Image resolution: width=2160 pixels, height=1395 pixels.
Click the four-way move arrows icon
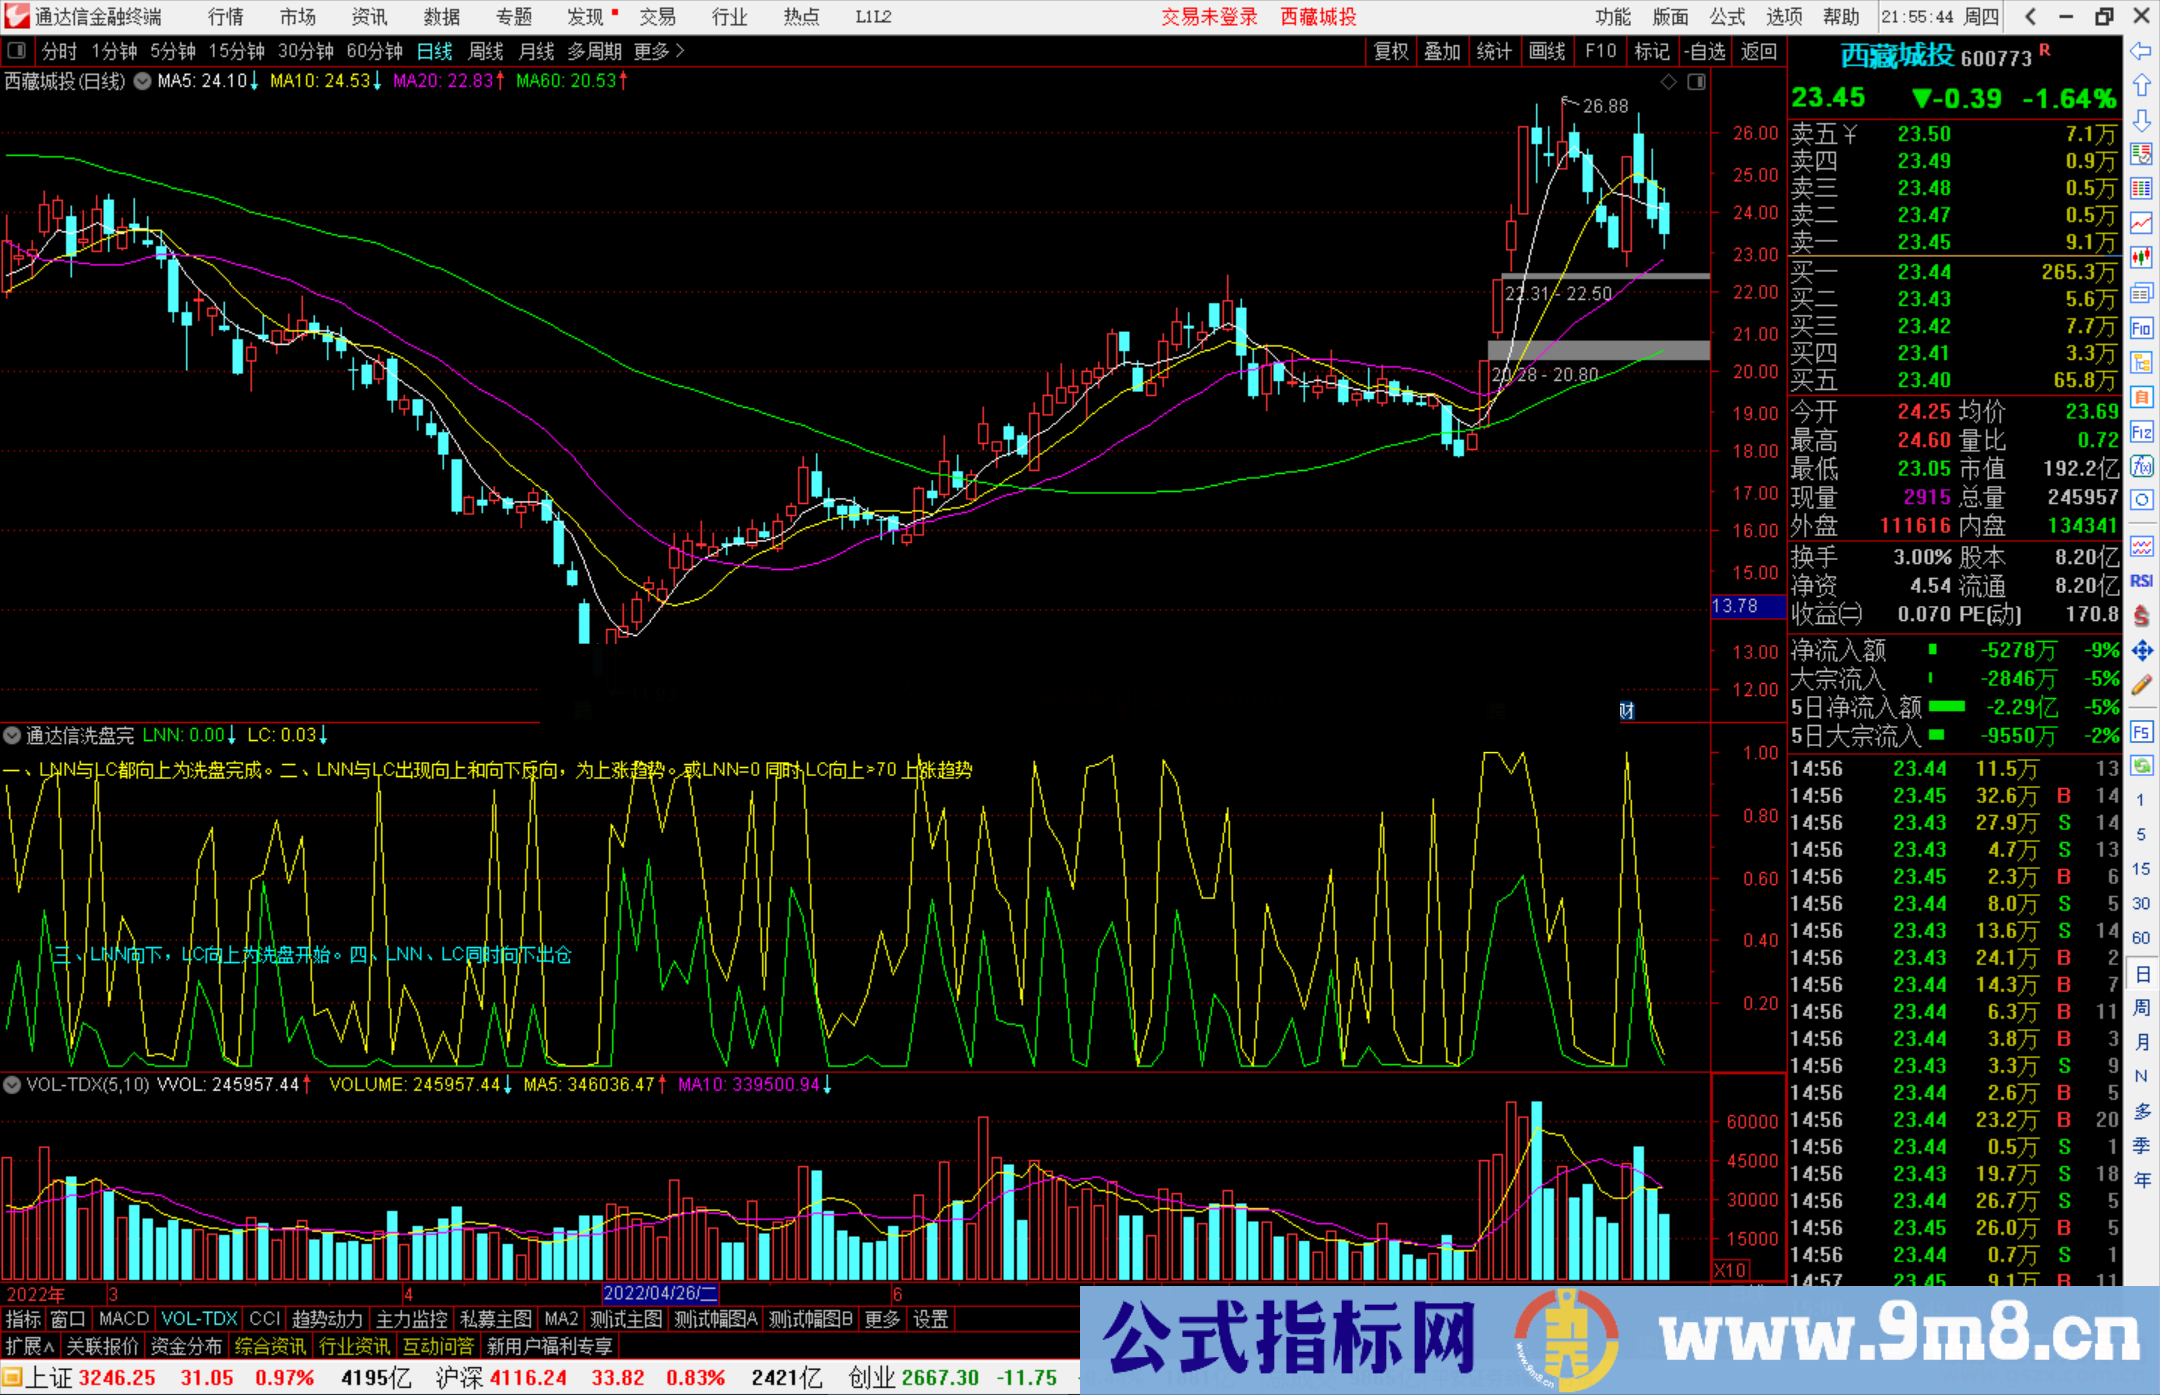tap(2141, 651)
